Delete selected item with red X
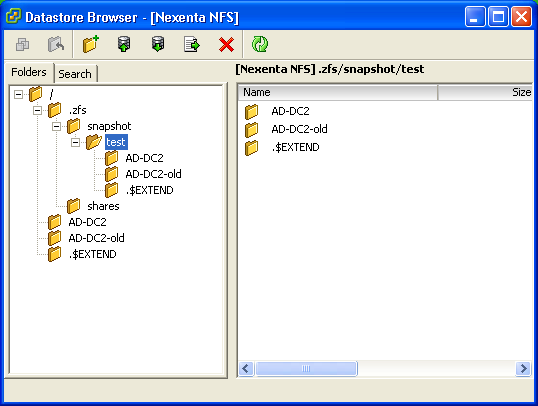This screenshot has height=406, width=538. pyautogui.click(x=226, y=45)
